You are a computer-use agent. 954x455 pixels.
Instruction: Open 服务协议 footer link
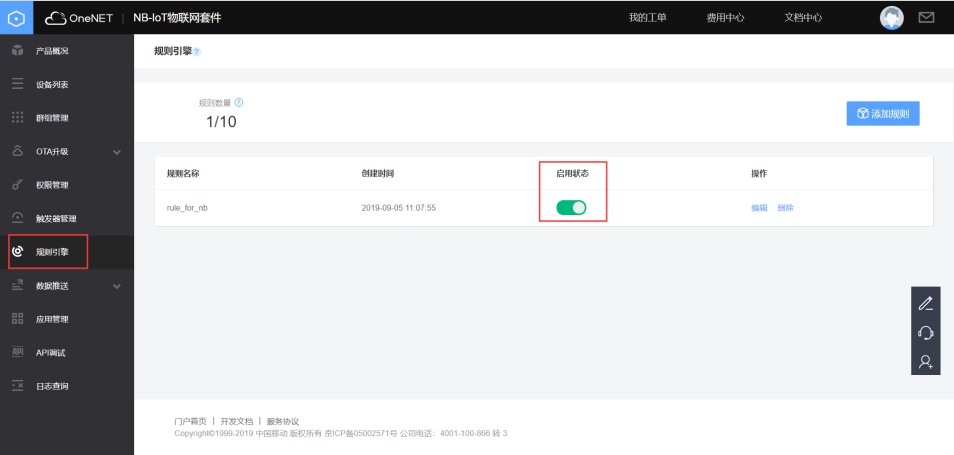(283, 421)
